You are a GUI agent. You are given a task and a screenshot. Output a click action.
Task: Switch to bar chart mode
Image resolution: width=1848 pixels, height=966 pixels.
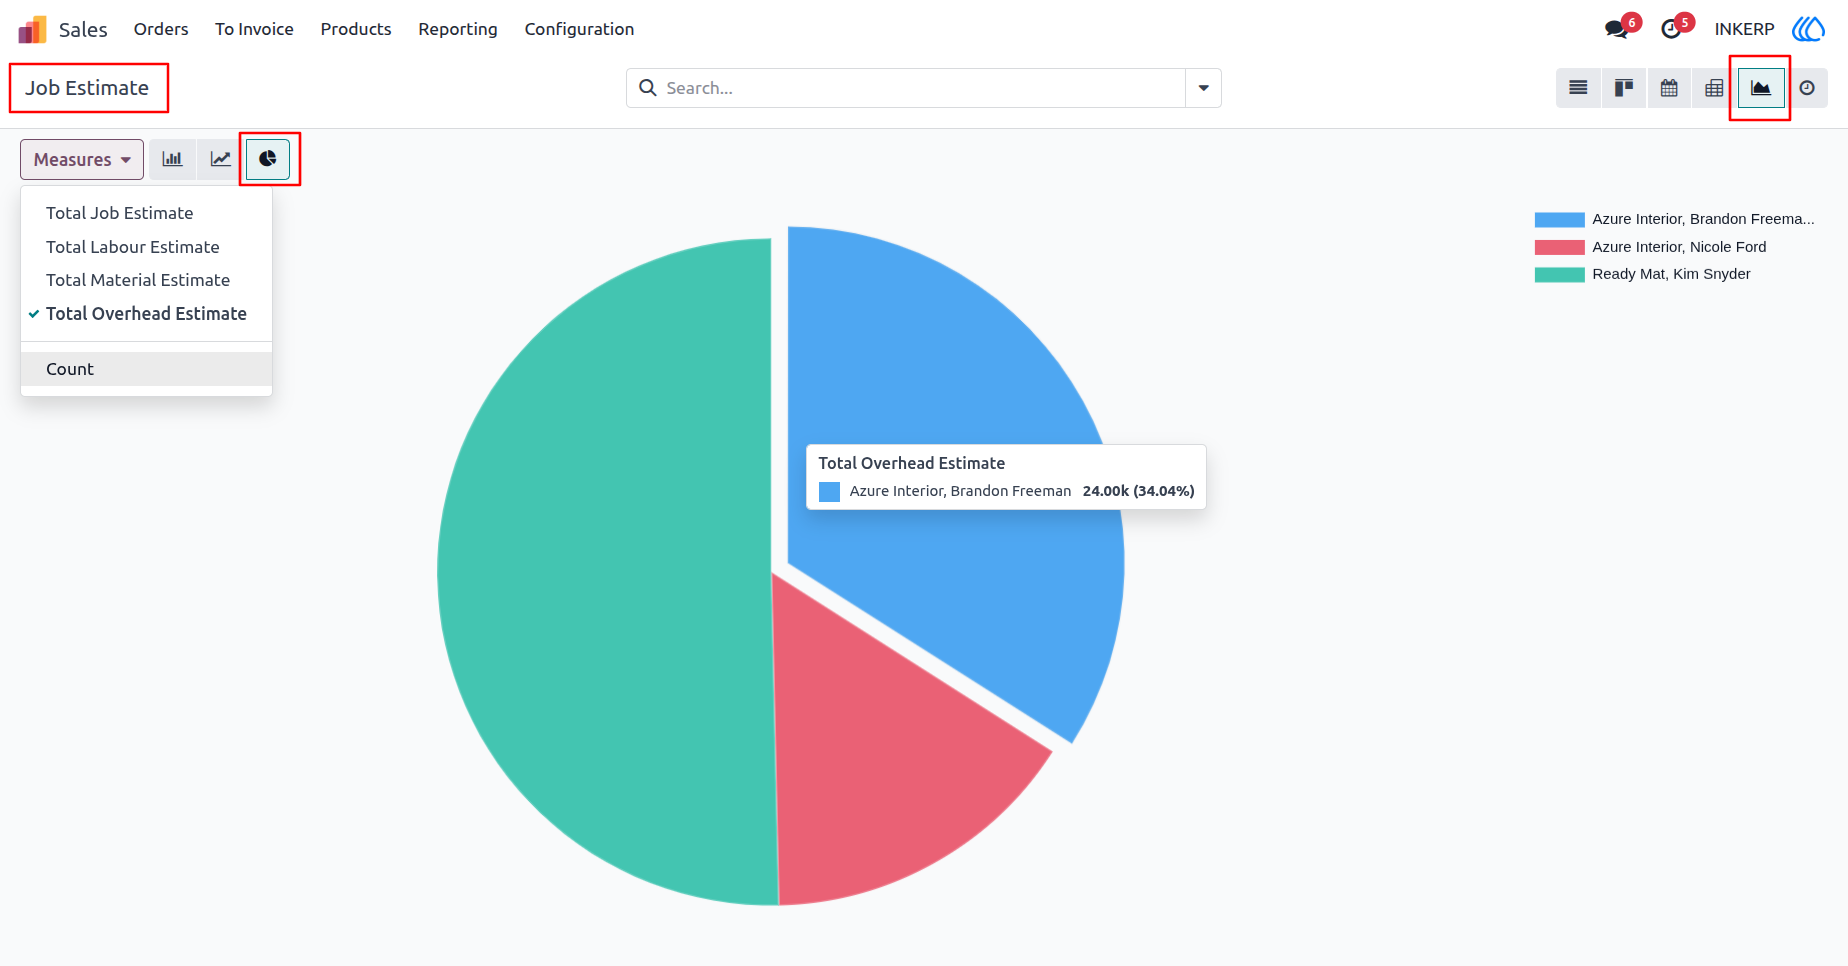click(173, 159)
